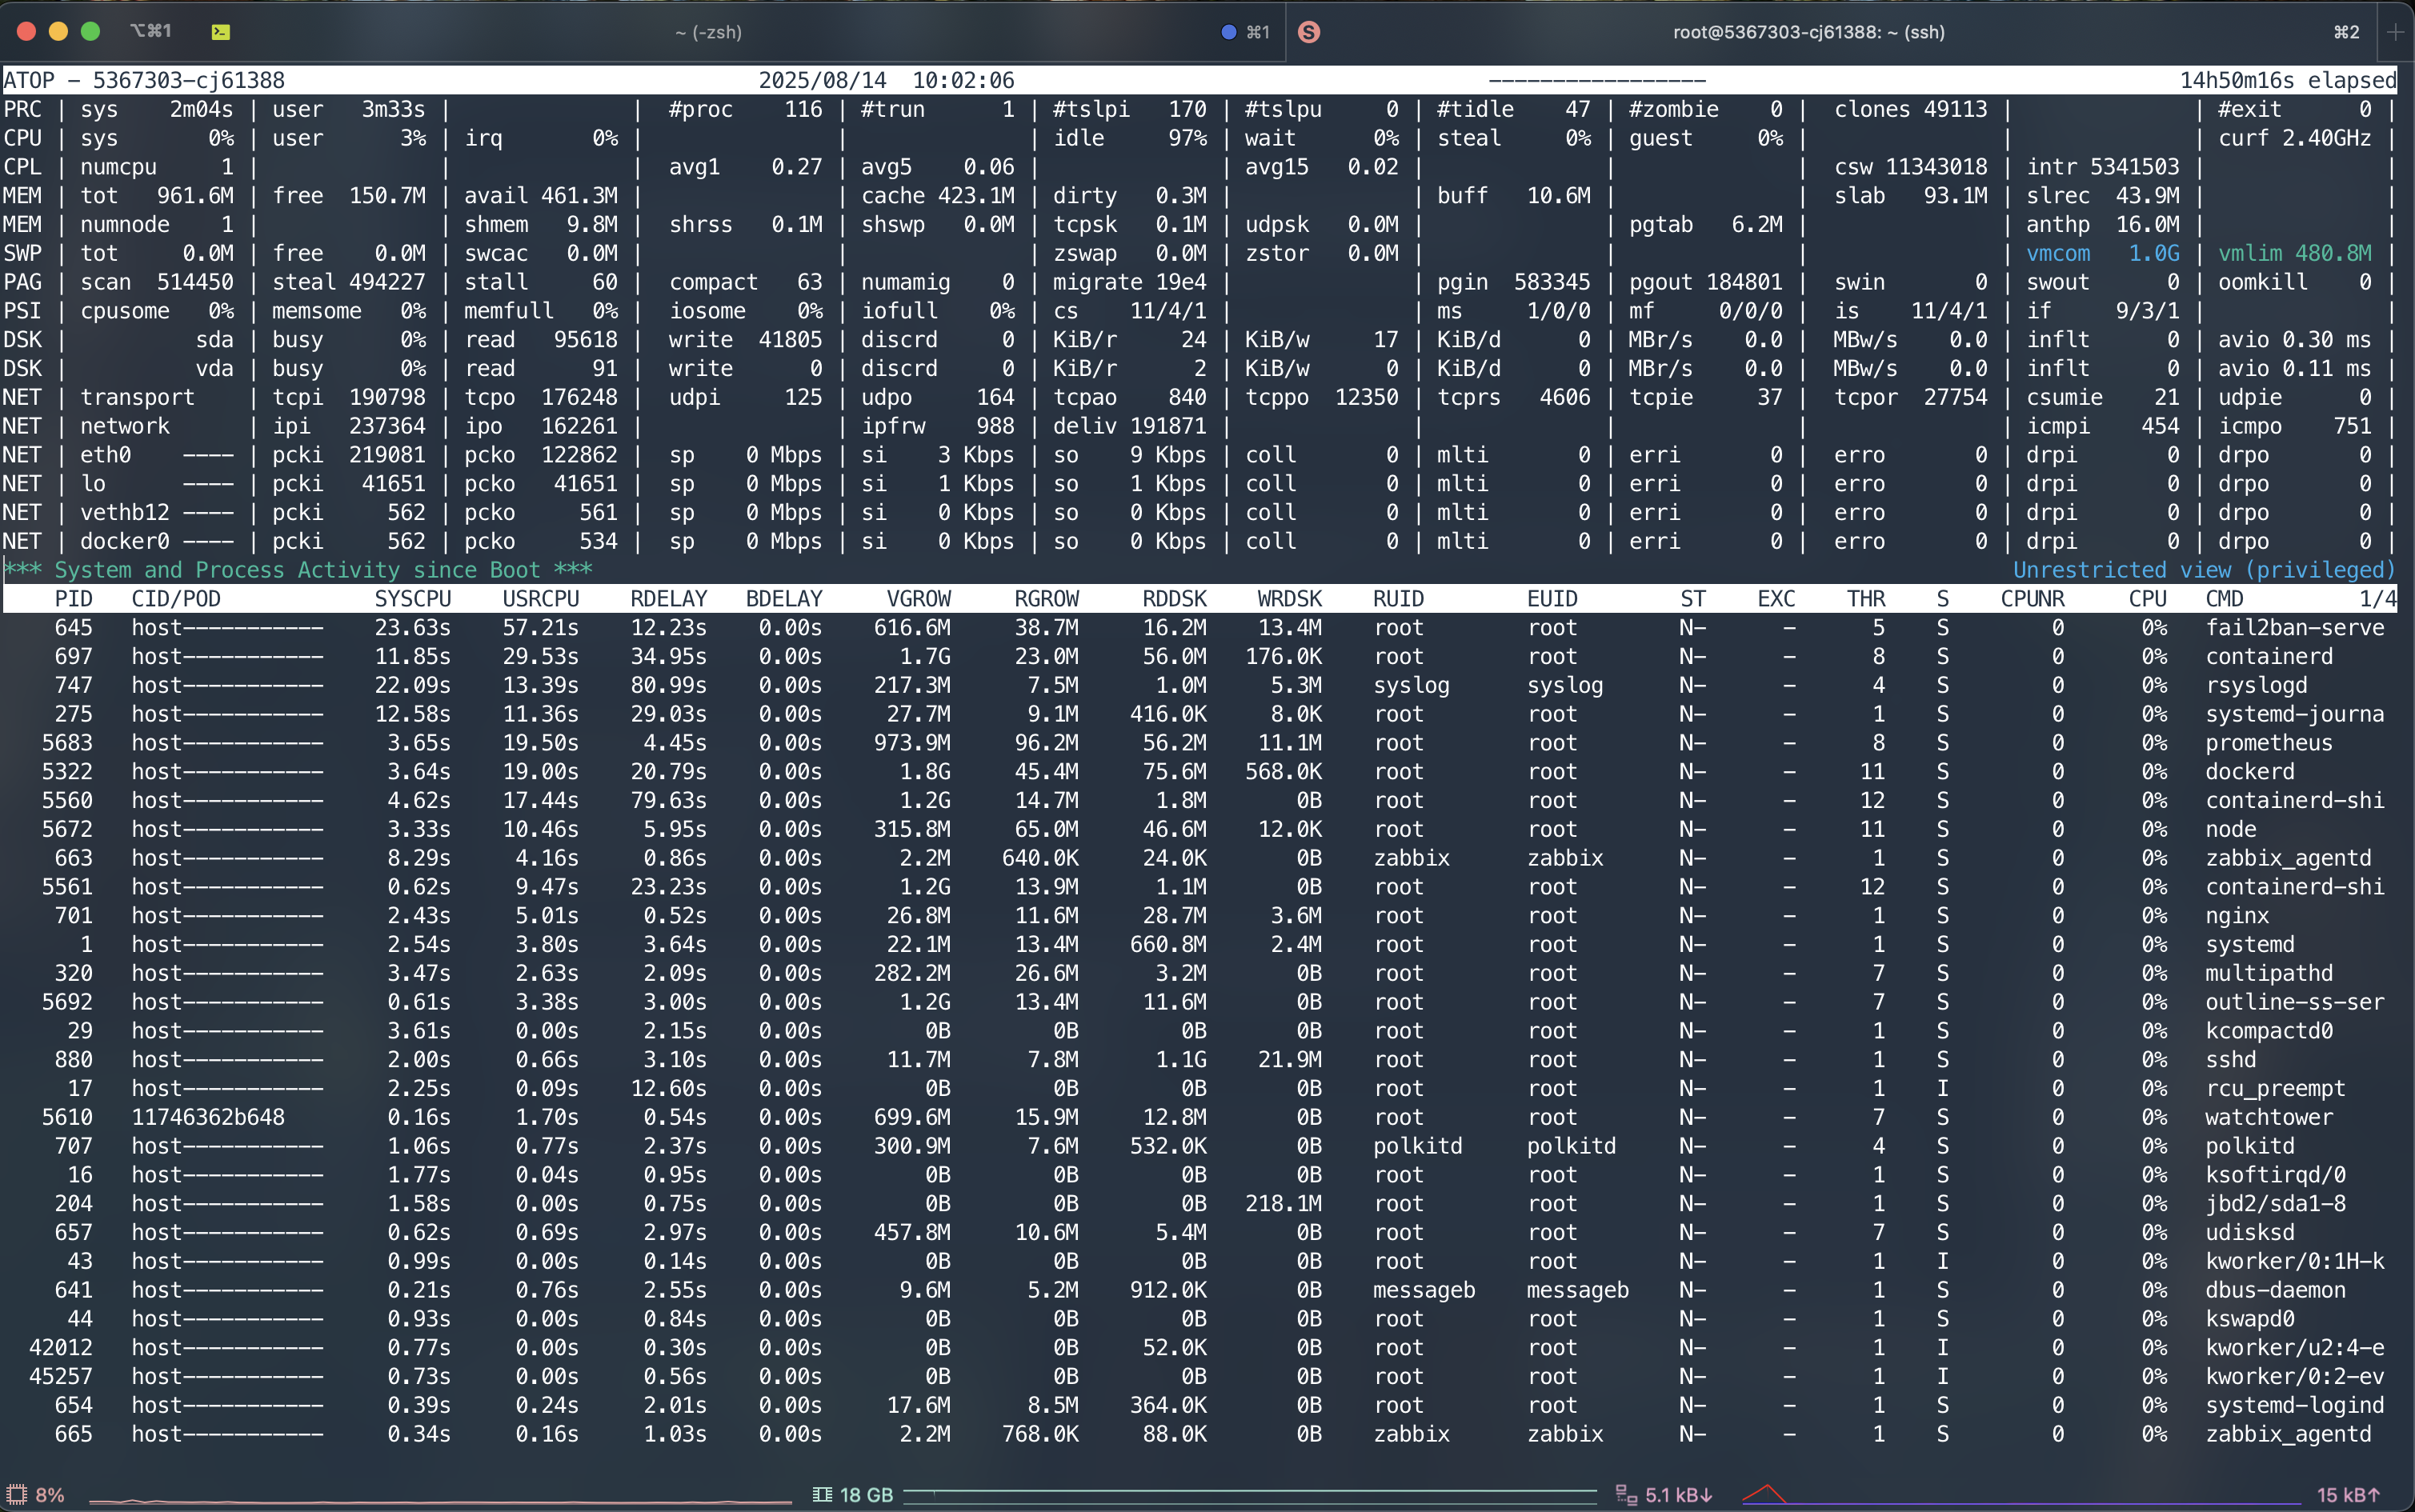The height and width of the screenshot is (1512, 2415).
Task: Click the fail2ban-serve process name
Action: coord(2295,628)
